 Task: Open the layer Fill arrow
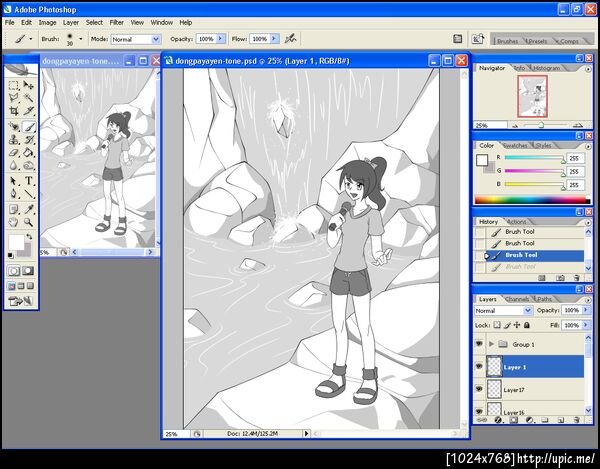[x=586, y=325]
